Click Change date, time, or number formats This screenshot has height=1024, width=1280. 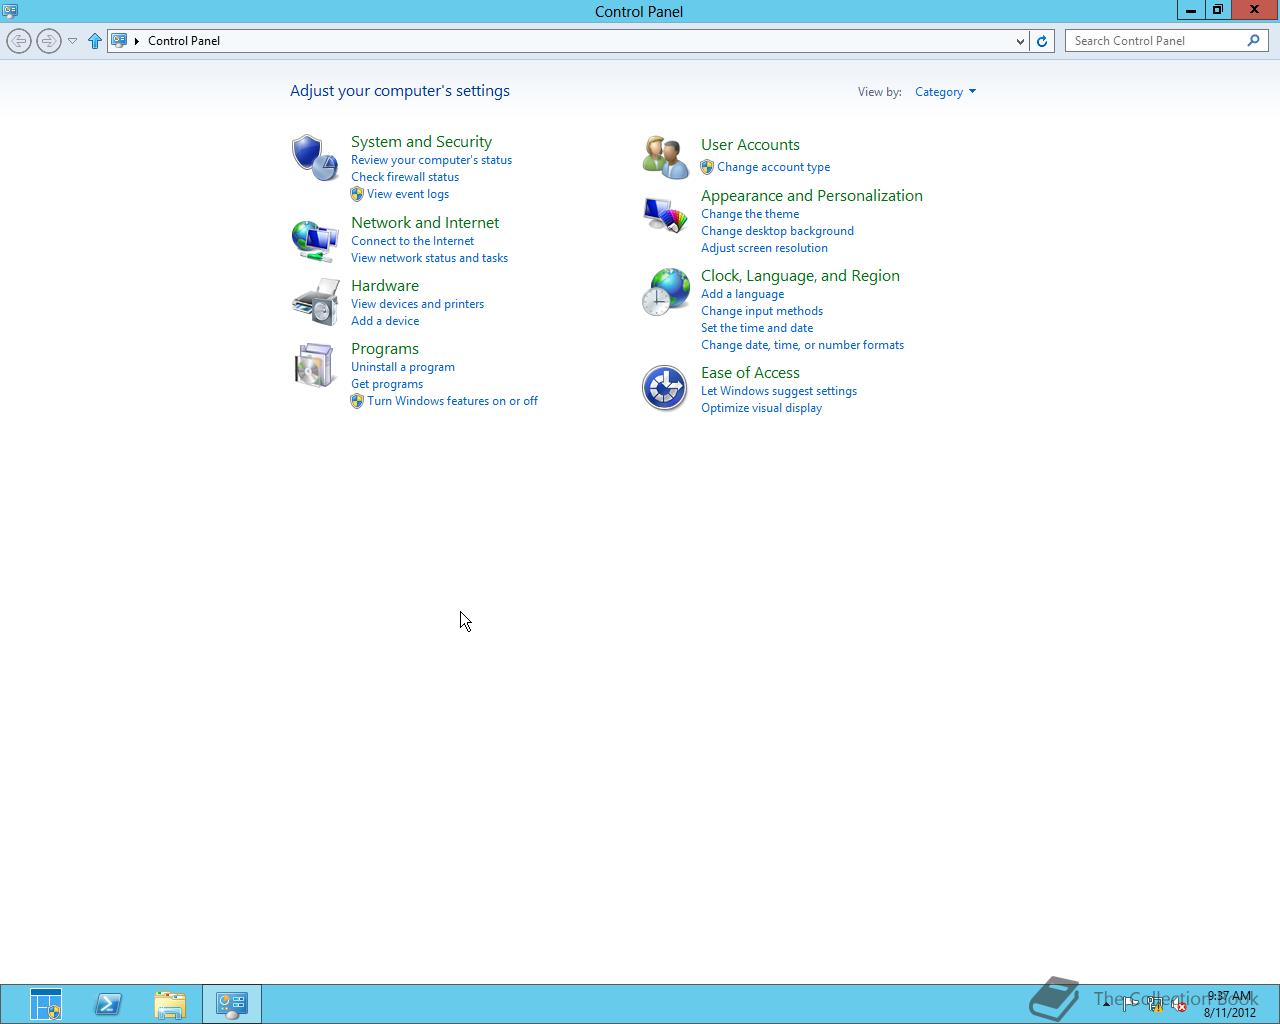coord(802,345)
